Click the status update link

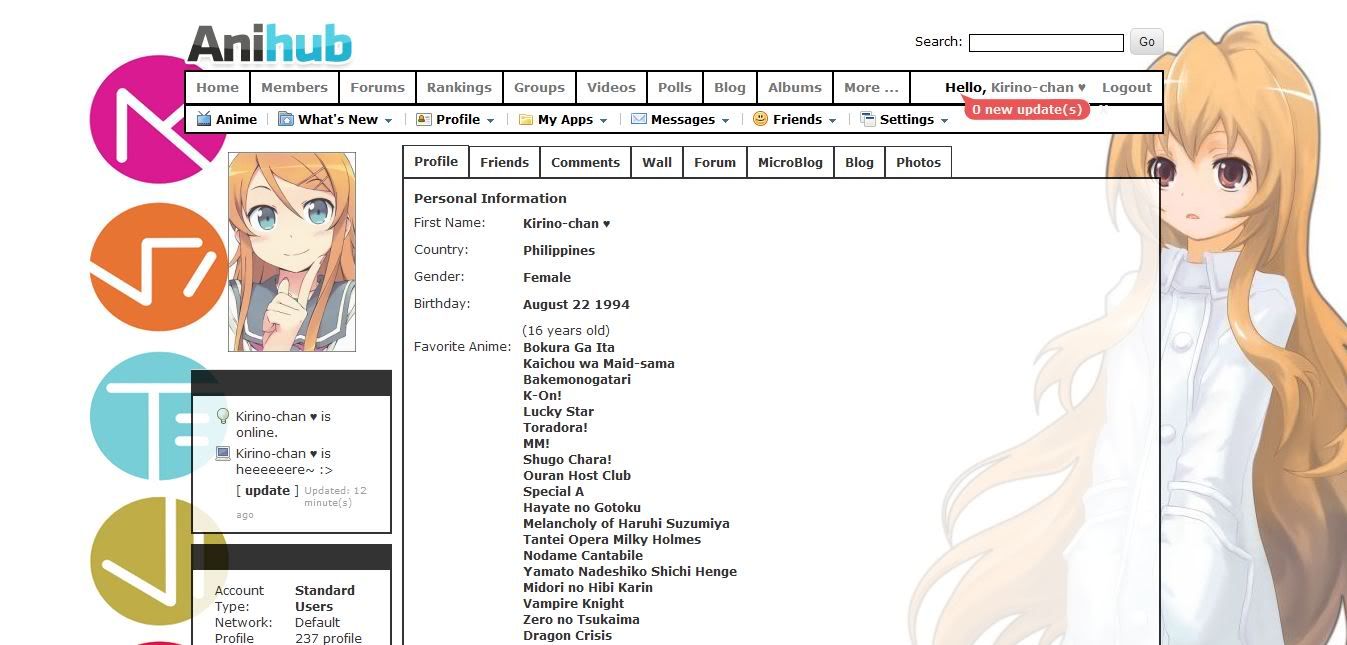tap(267, 490)
